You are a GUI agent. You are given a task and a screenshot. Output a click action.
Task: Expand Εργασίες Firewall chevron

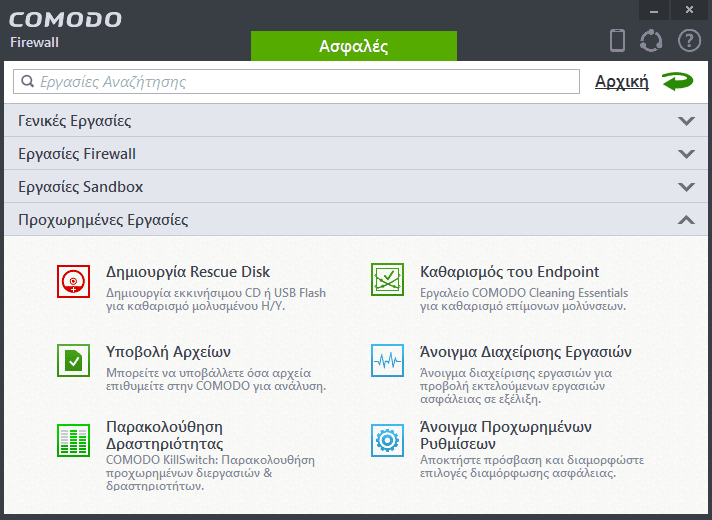tap(686, 154)
